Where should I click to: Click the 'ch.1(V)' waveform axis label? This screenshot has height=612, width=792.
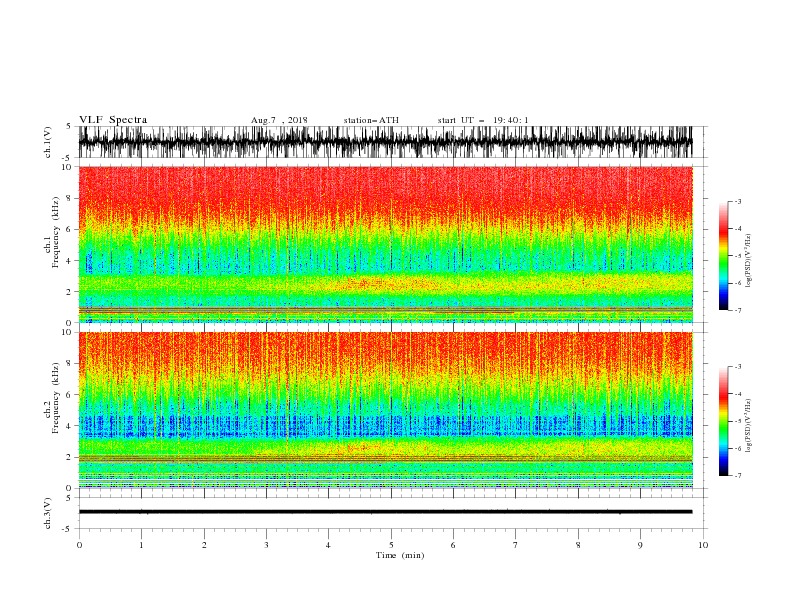pyautogui.click(x=48, y=141)
